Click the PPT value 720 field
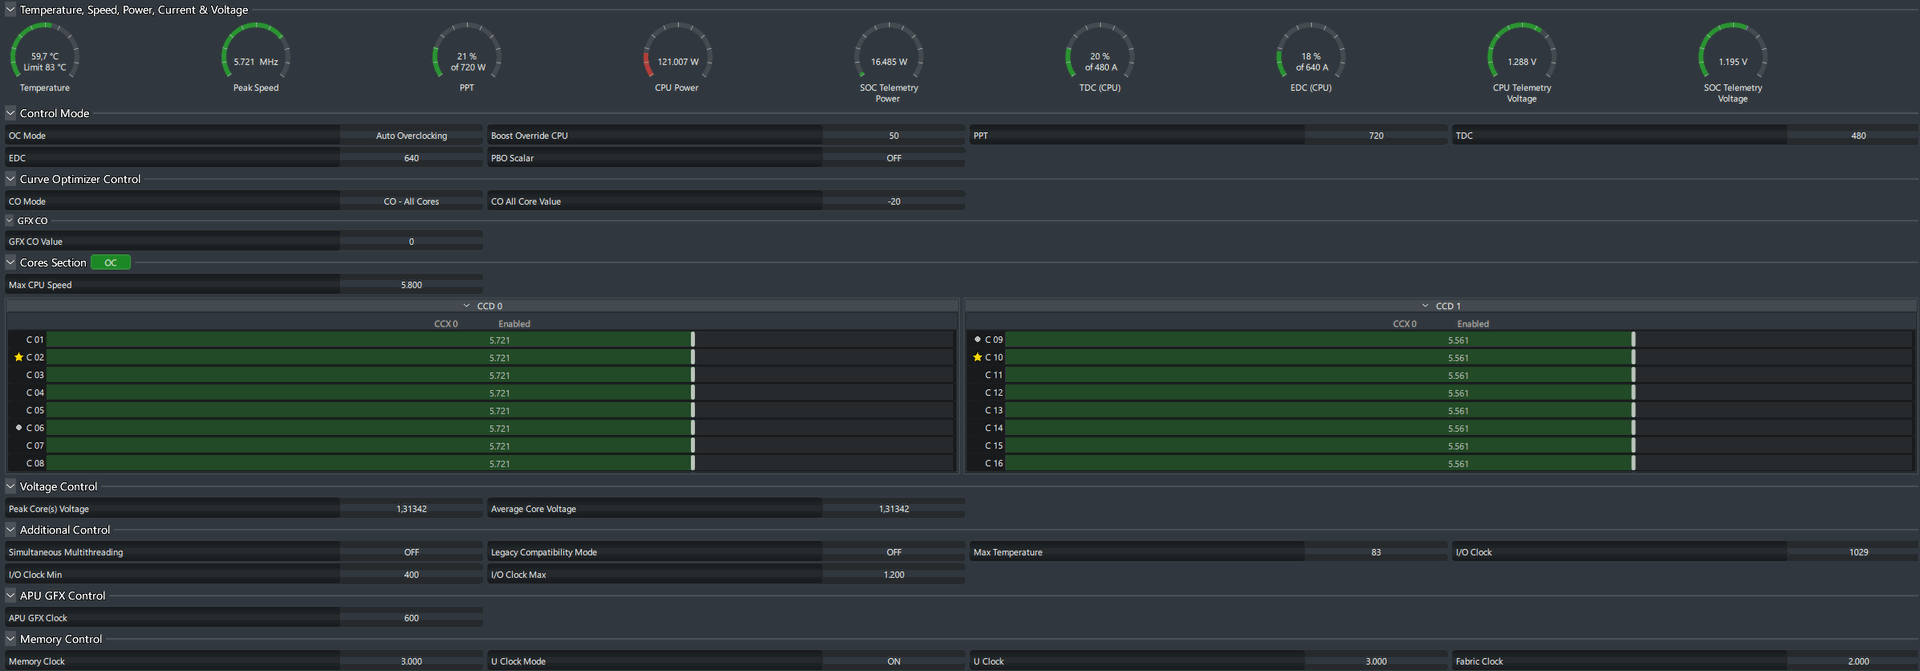The width and height of the screenshot is (1920, 671). tap(1376, 136)
